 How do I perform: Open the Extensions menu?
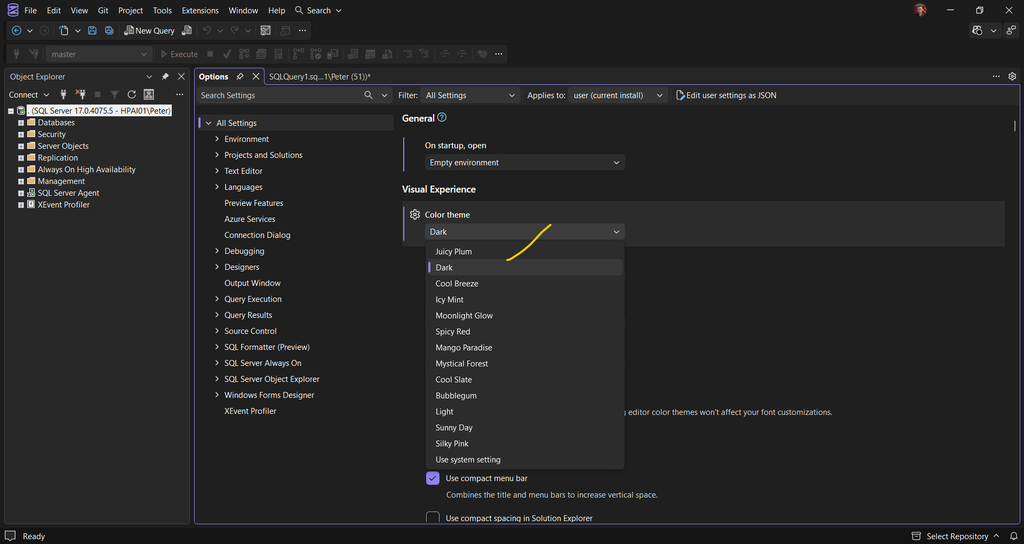pos(200,10)
